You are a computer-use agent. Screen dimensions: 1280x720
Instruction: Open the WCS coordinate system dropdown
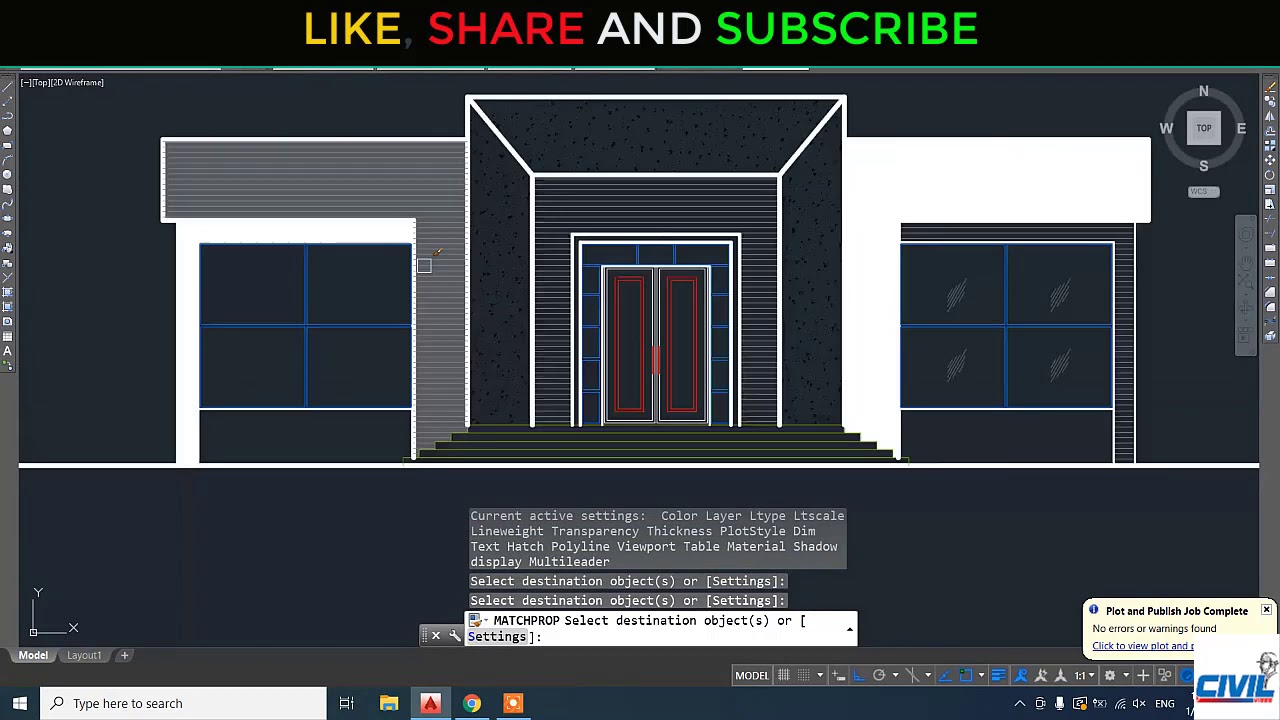point(1203,191)
